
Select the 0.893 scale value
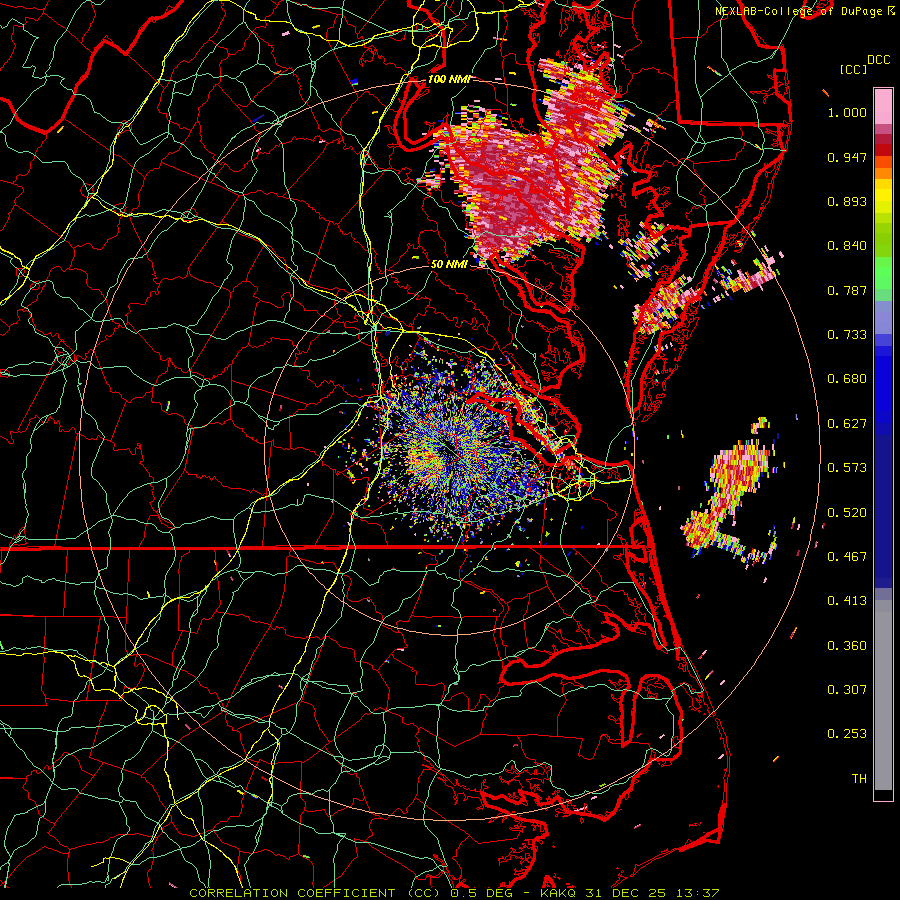847,201
